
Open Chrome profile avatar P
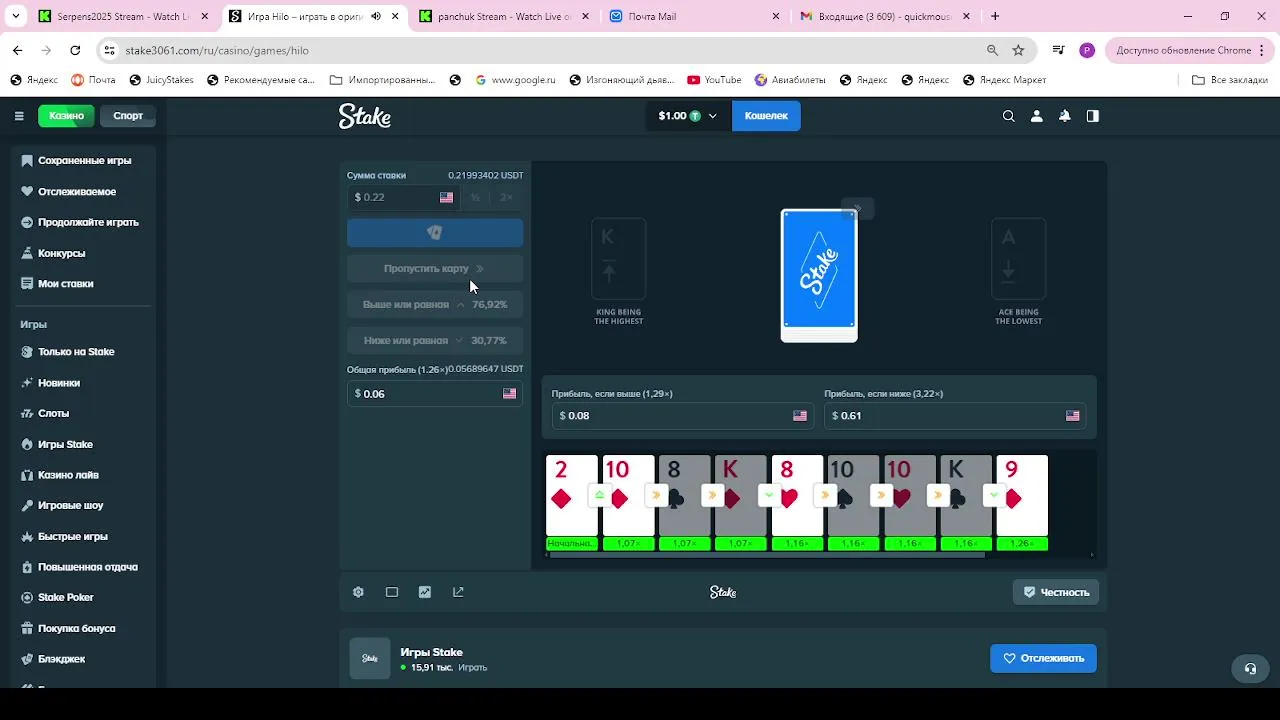[1087, 50]
